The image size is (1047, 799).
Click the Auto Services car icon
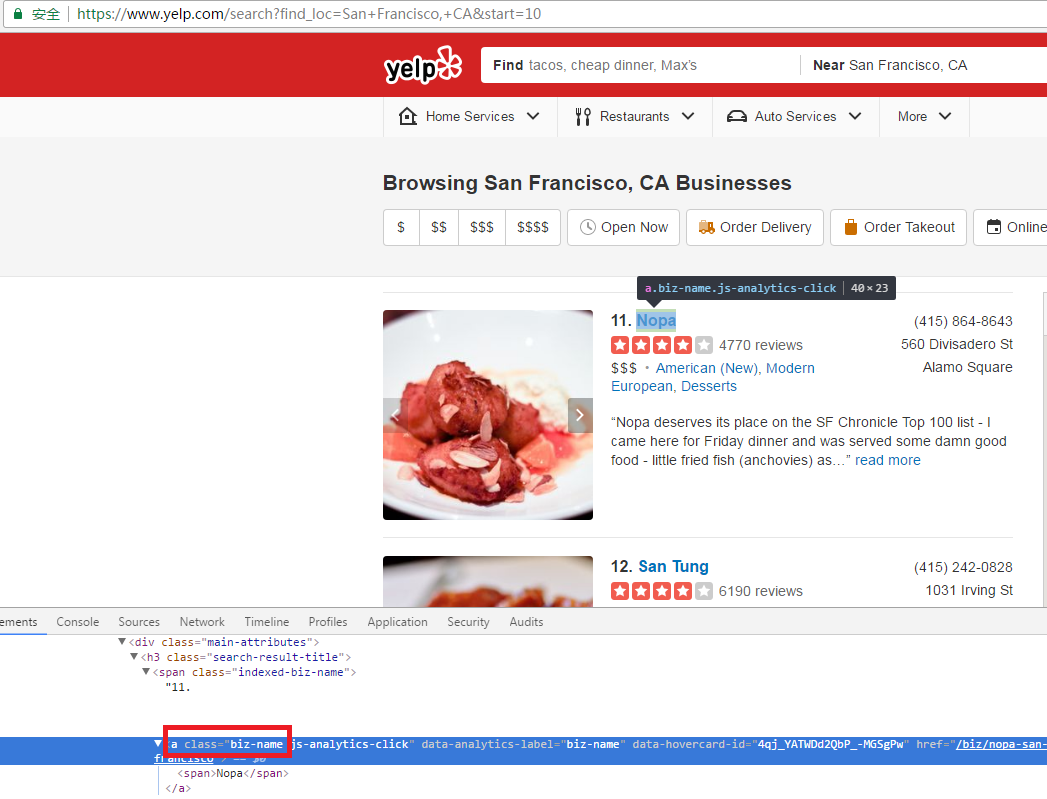737,117
